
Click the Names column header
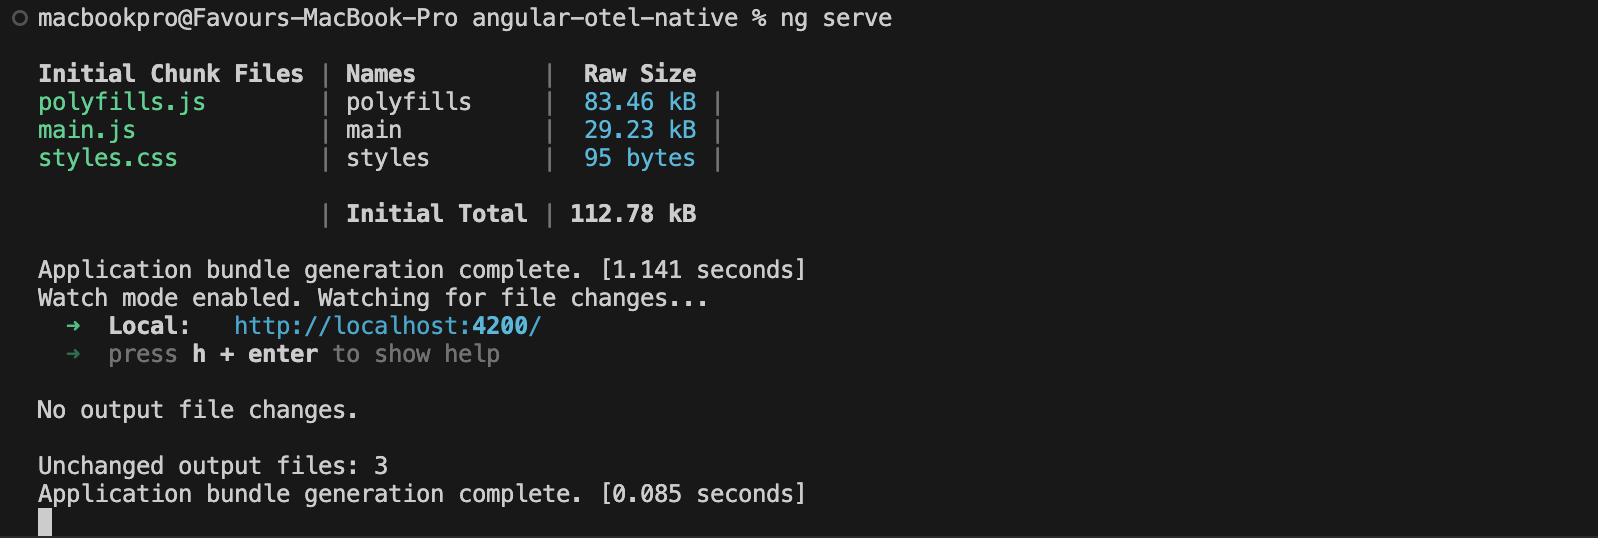(381, 74)
